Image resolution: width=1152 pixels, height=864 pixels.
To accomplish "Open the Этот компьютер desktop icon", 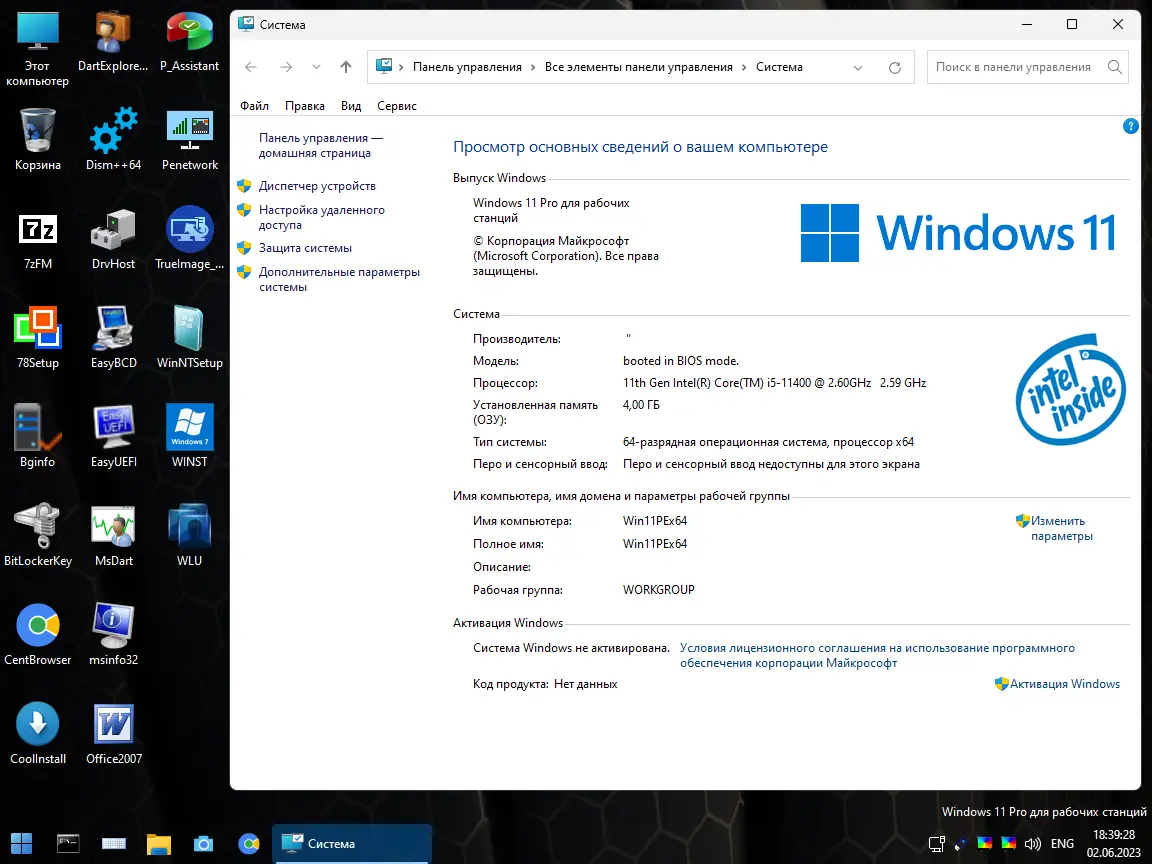I will (37, 49).
